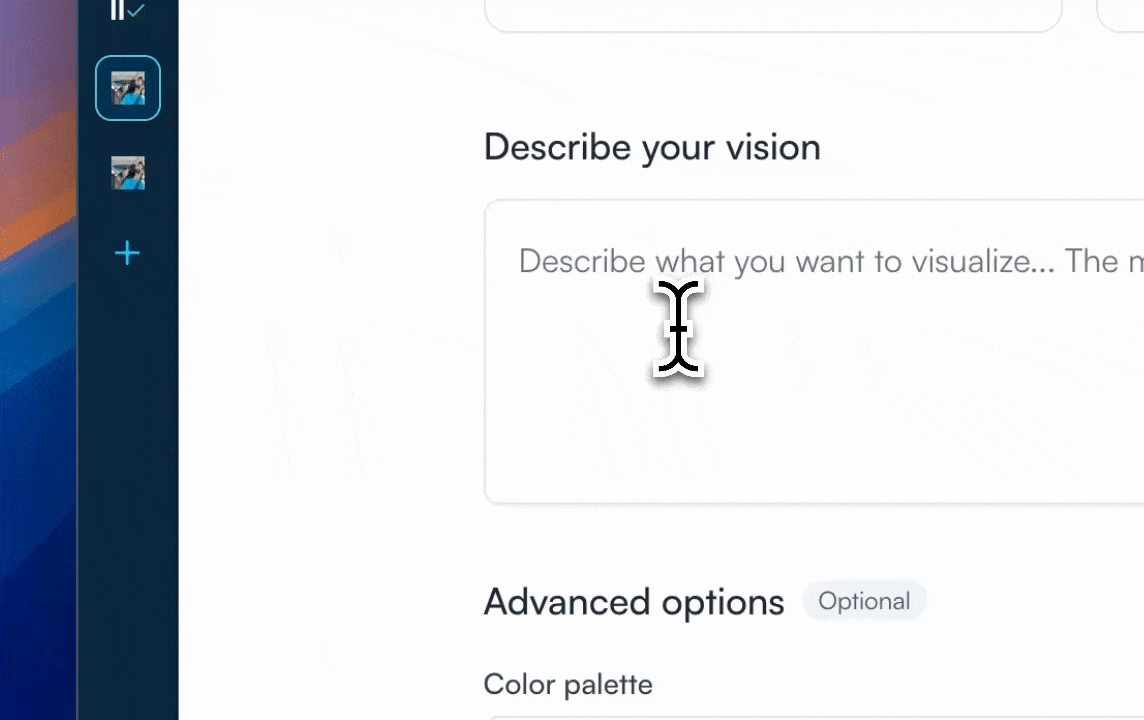Click the partially visible box at top right

coord(1122,14)
